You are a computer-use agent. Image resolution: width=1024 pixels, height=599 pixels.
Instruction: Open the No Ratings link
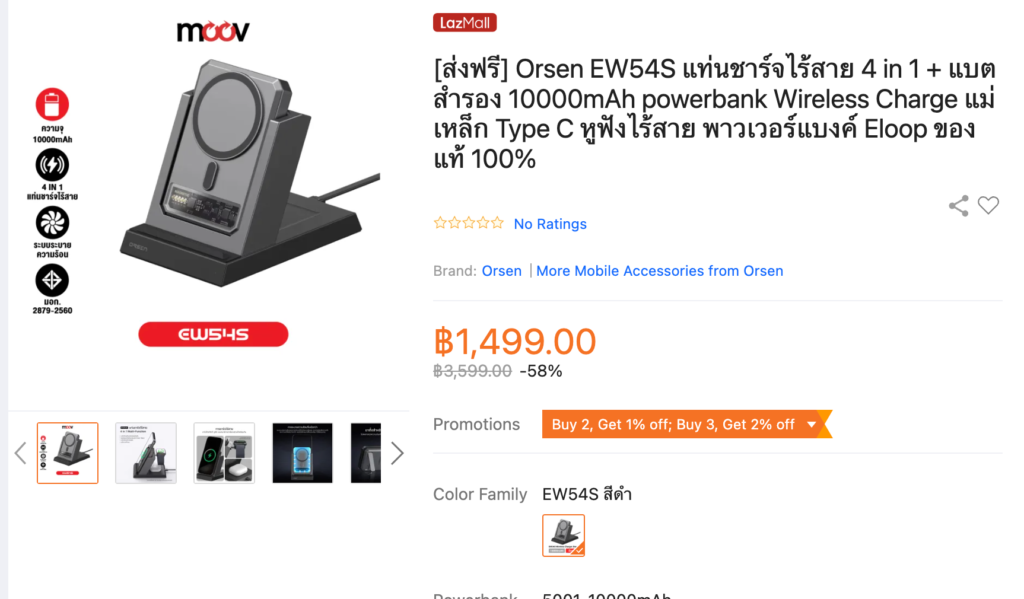tap(550, 224)
